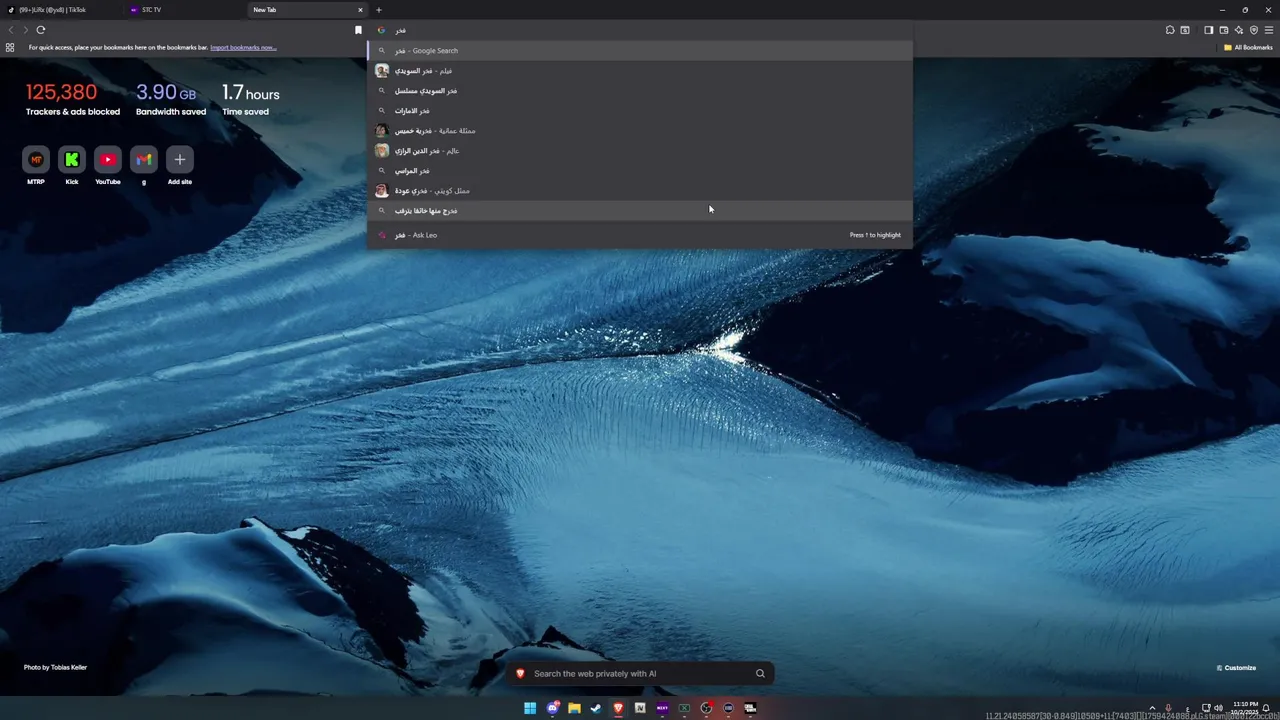Open the MTRP shortcut tile
Image resolution: width=1280 pixels, height=720 pixels.
(36, 159)
